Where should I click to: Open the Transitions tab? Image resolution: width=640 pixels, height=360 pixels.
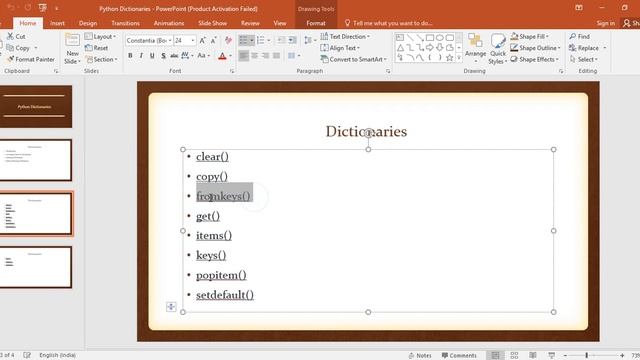[125, 23]
